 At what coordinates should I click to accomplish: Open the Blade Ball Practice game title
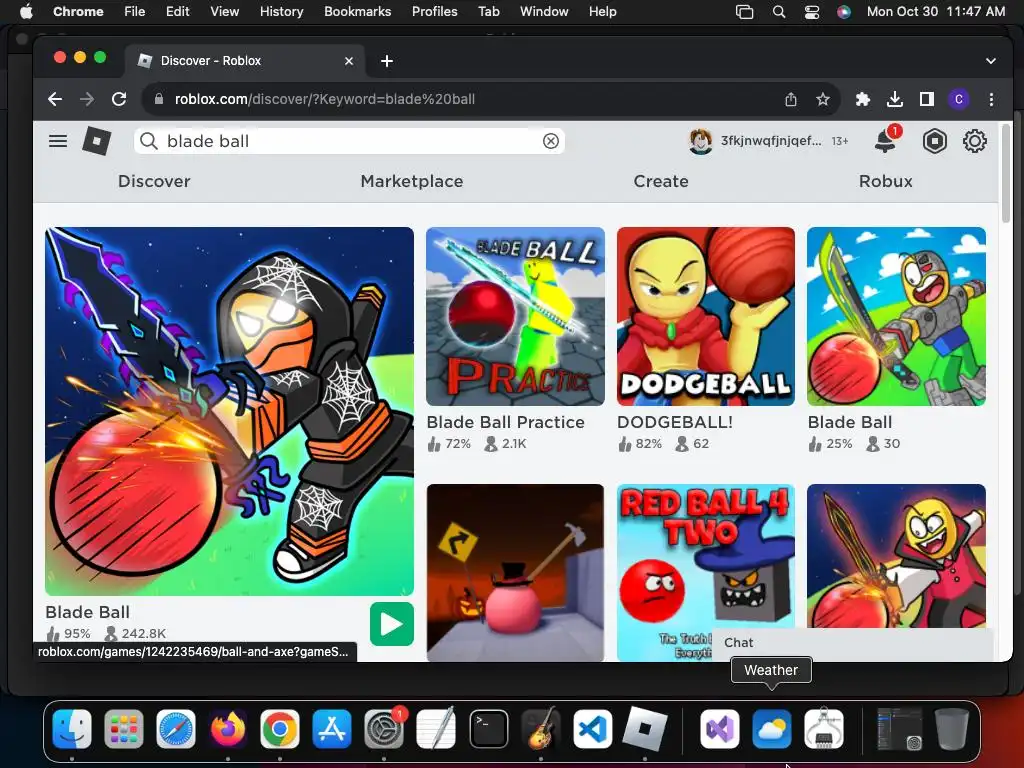tap(505, 423)
